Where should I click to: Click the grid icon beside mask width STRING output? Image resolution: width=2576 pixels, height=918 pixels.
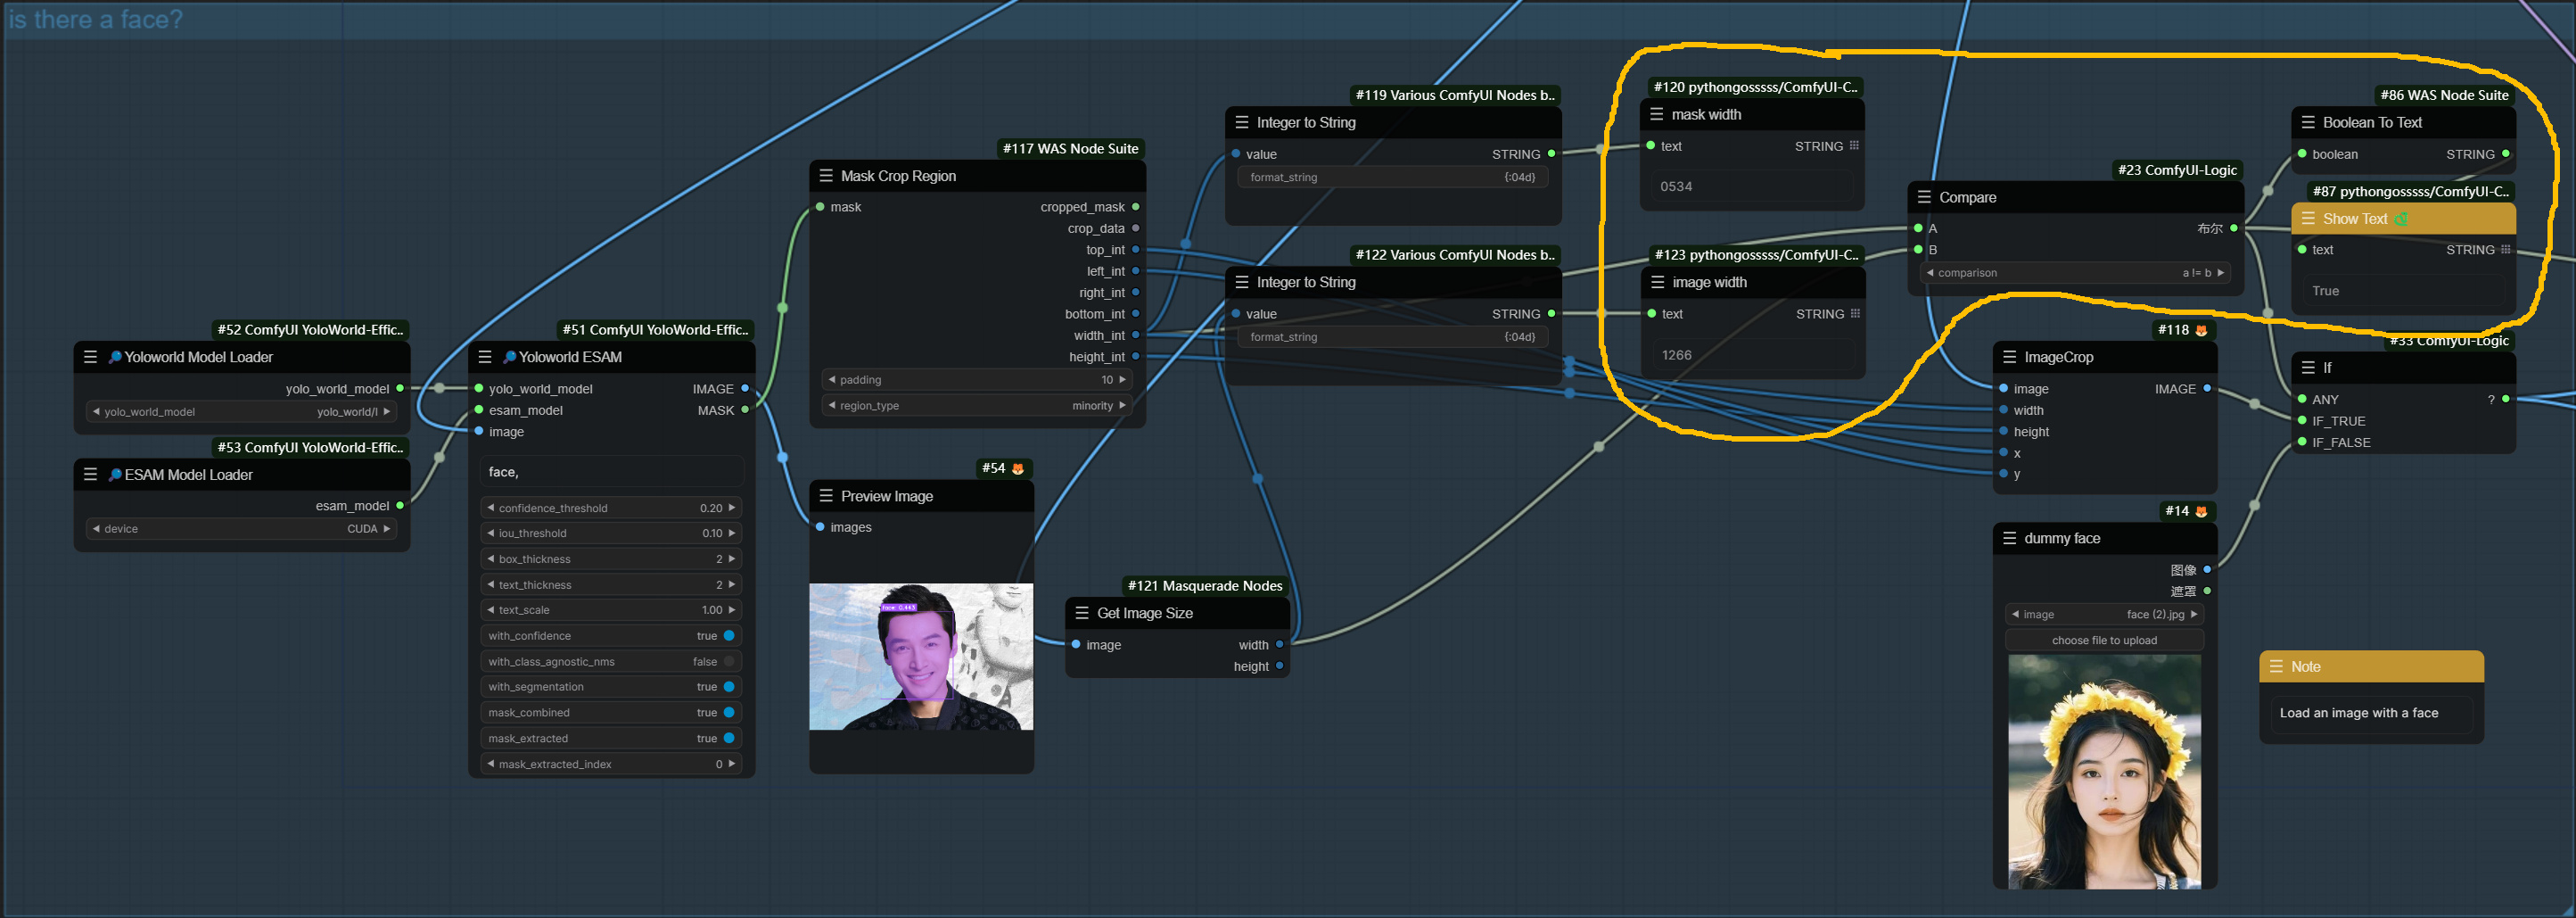pyautogui.click(x=1856, y=146)
